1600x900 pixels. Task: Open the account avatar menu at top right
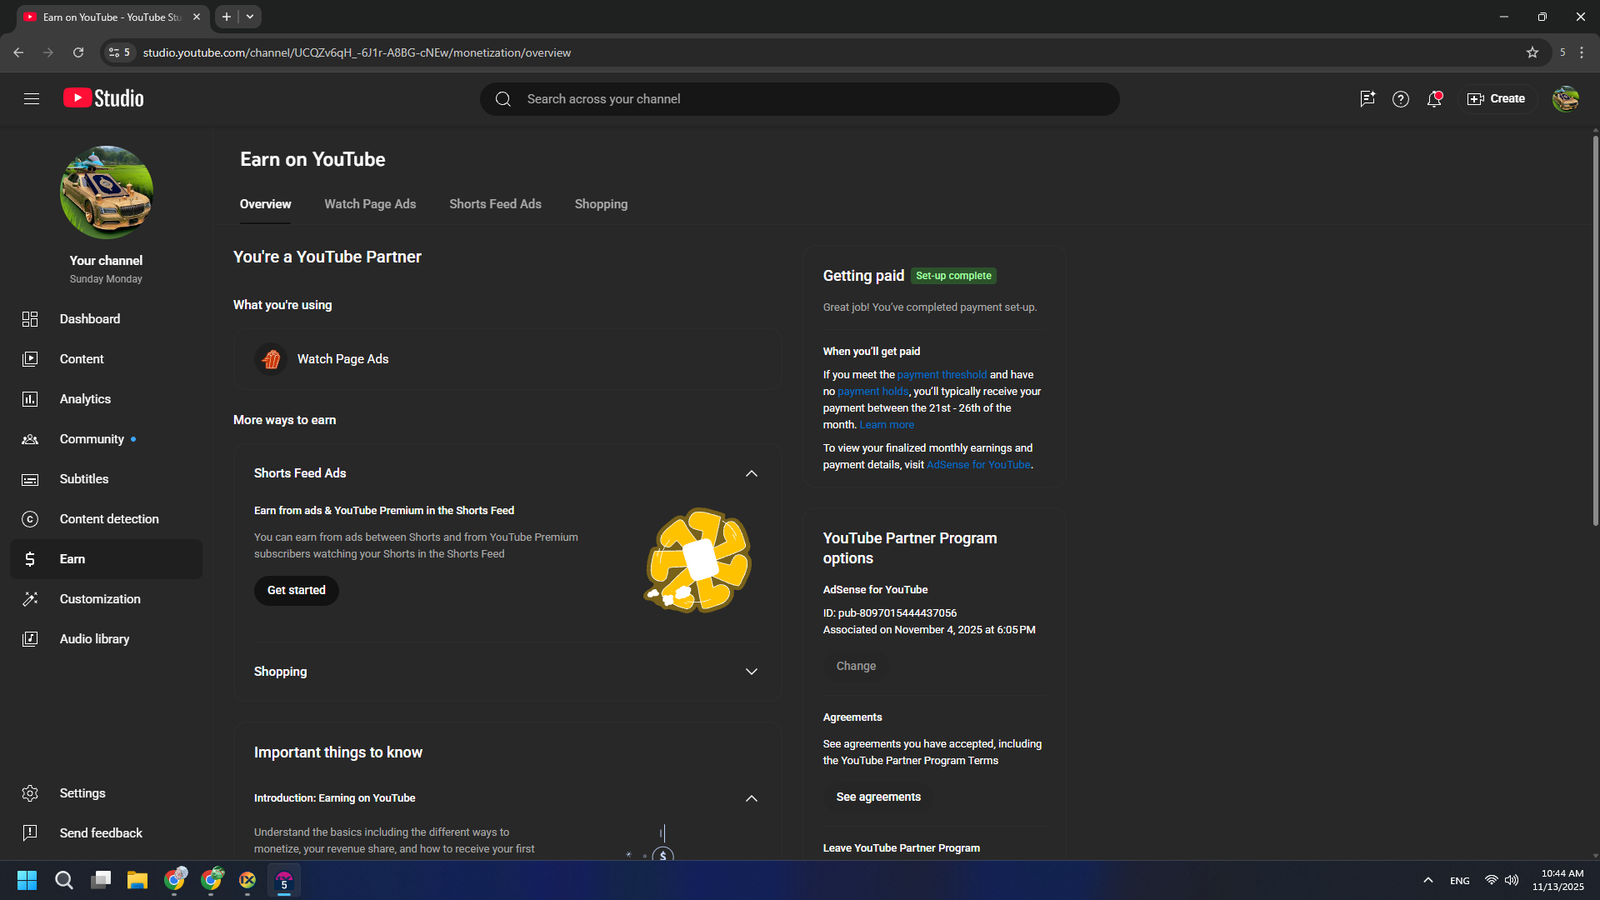coord(1565,99)
